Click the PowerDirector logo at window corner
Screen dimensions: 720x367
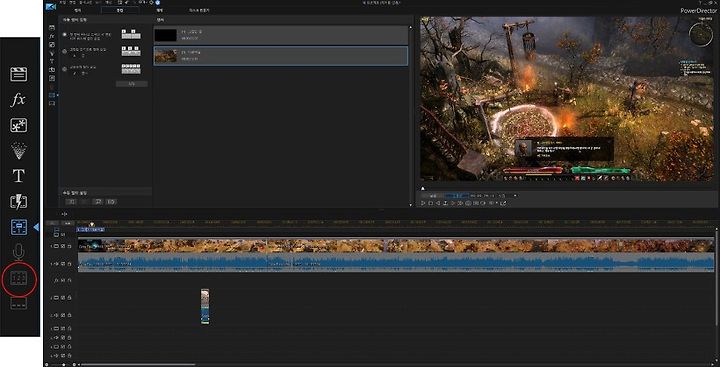tap(51, 6)
